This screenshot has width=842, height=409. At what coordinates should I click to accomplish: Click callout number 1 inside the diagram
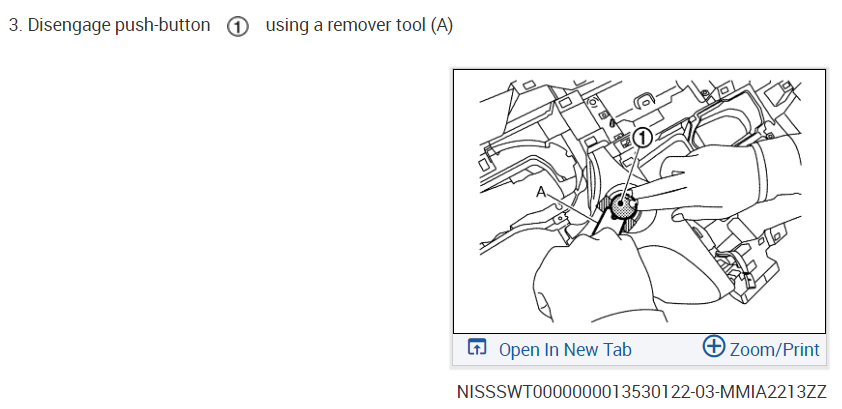point(642,137)
